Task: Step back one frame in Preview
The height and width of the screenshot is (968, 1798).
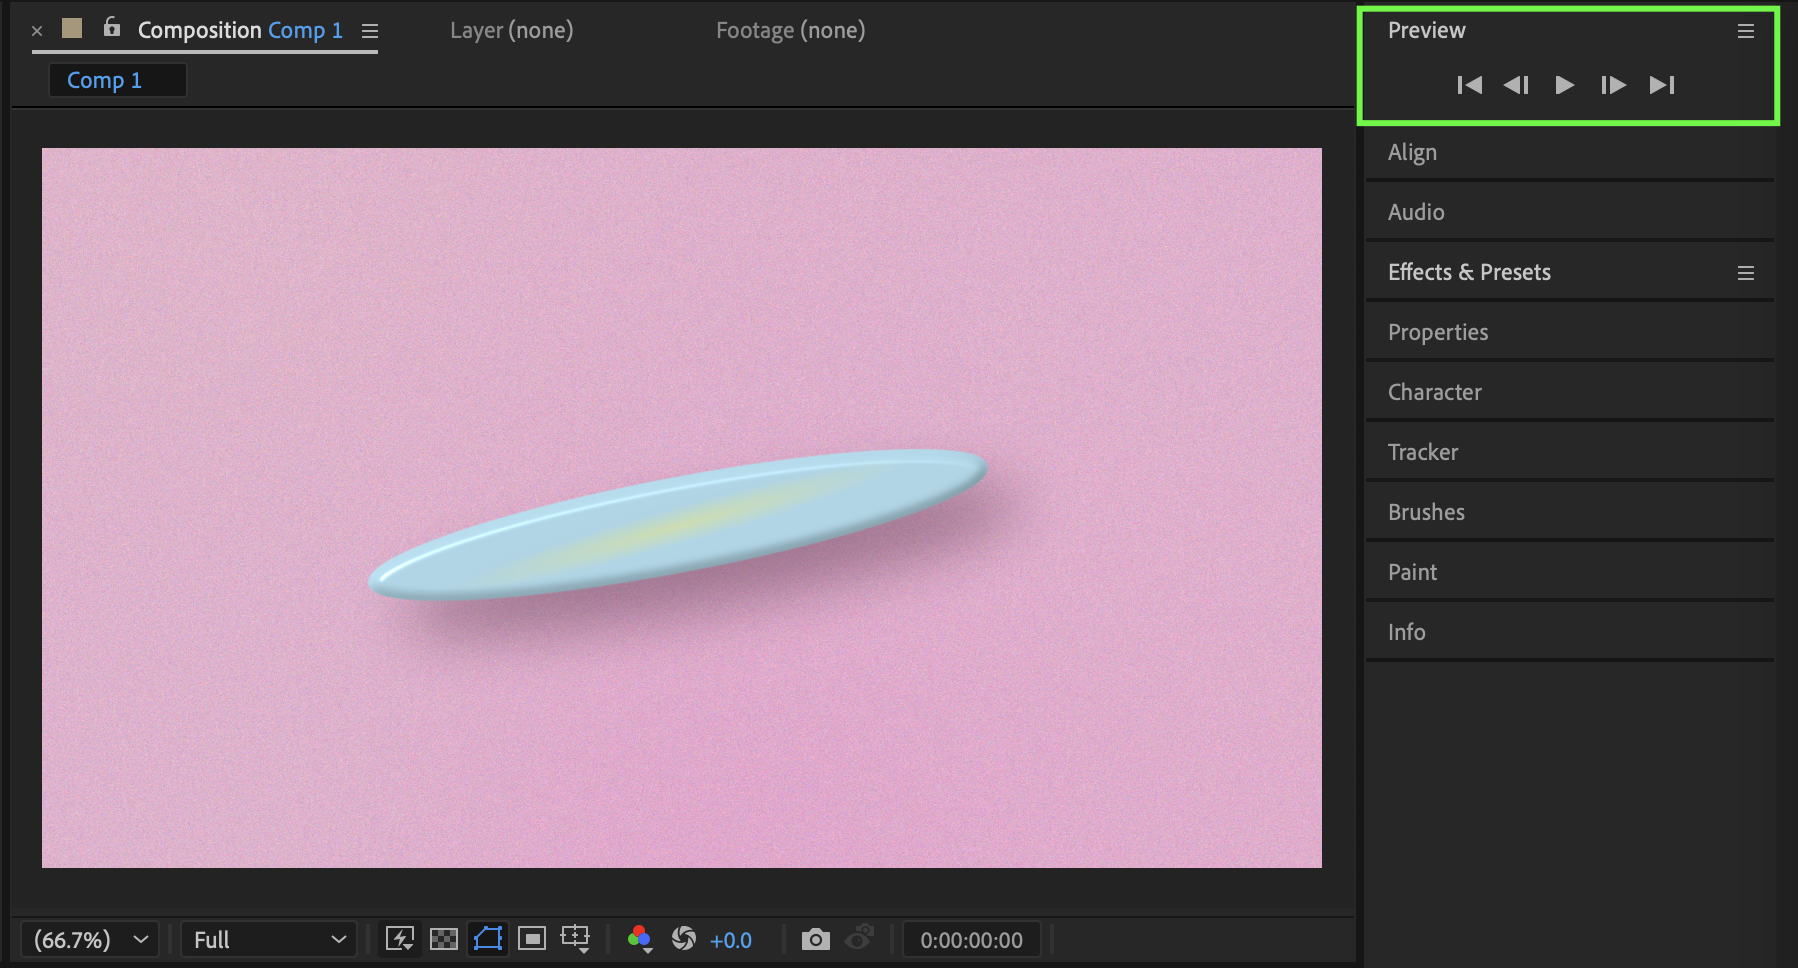Action: coord(1516,85)
